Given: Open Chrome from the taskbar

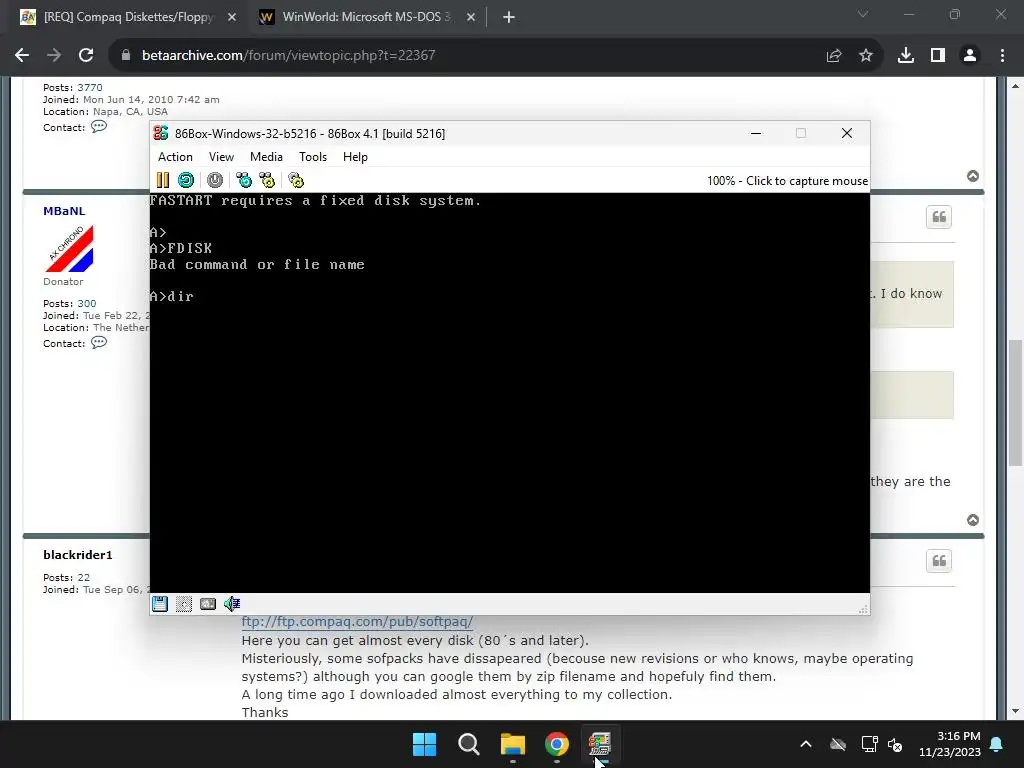Looking at the screenshot, I should tap(556, 744).
